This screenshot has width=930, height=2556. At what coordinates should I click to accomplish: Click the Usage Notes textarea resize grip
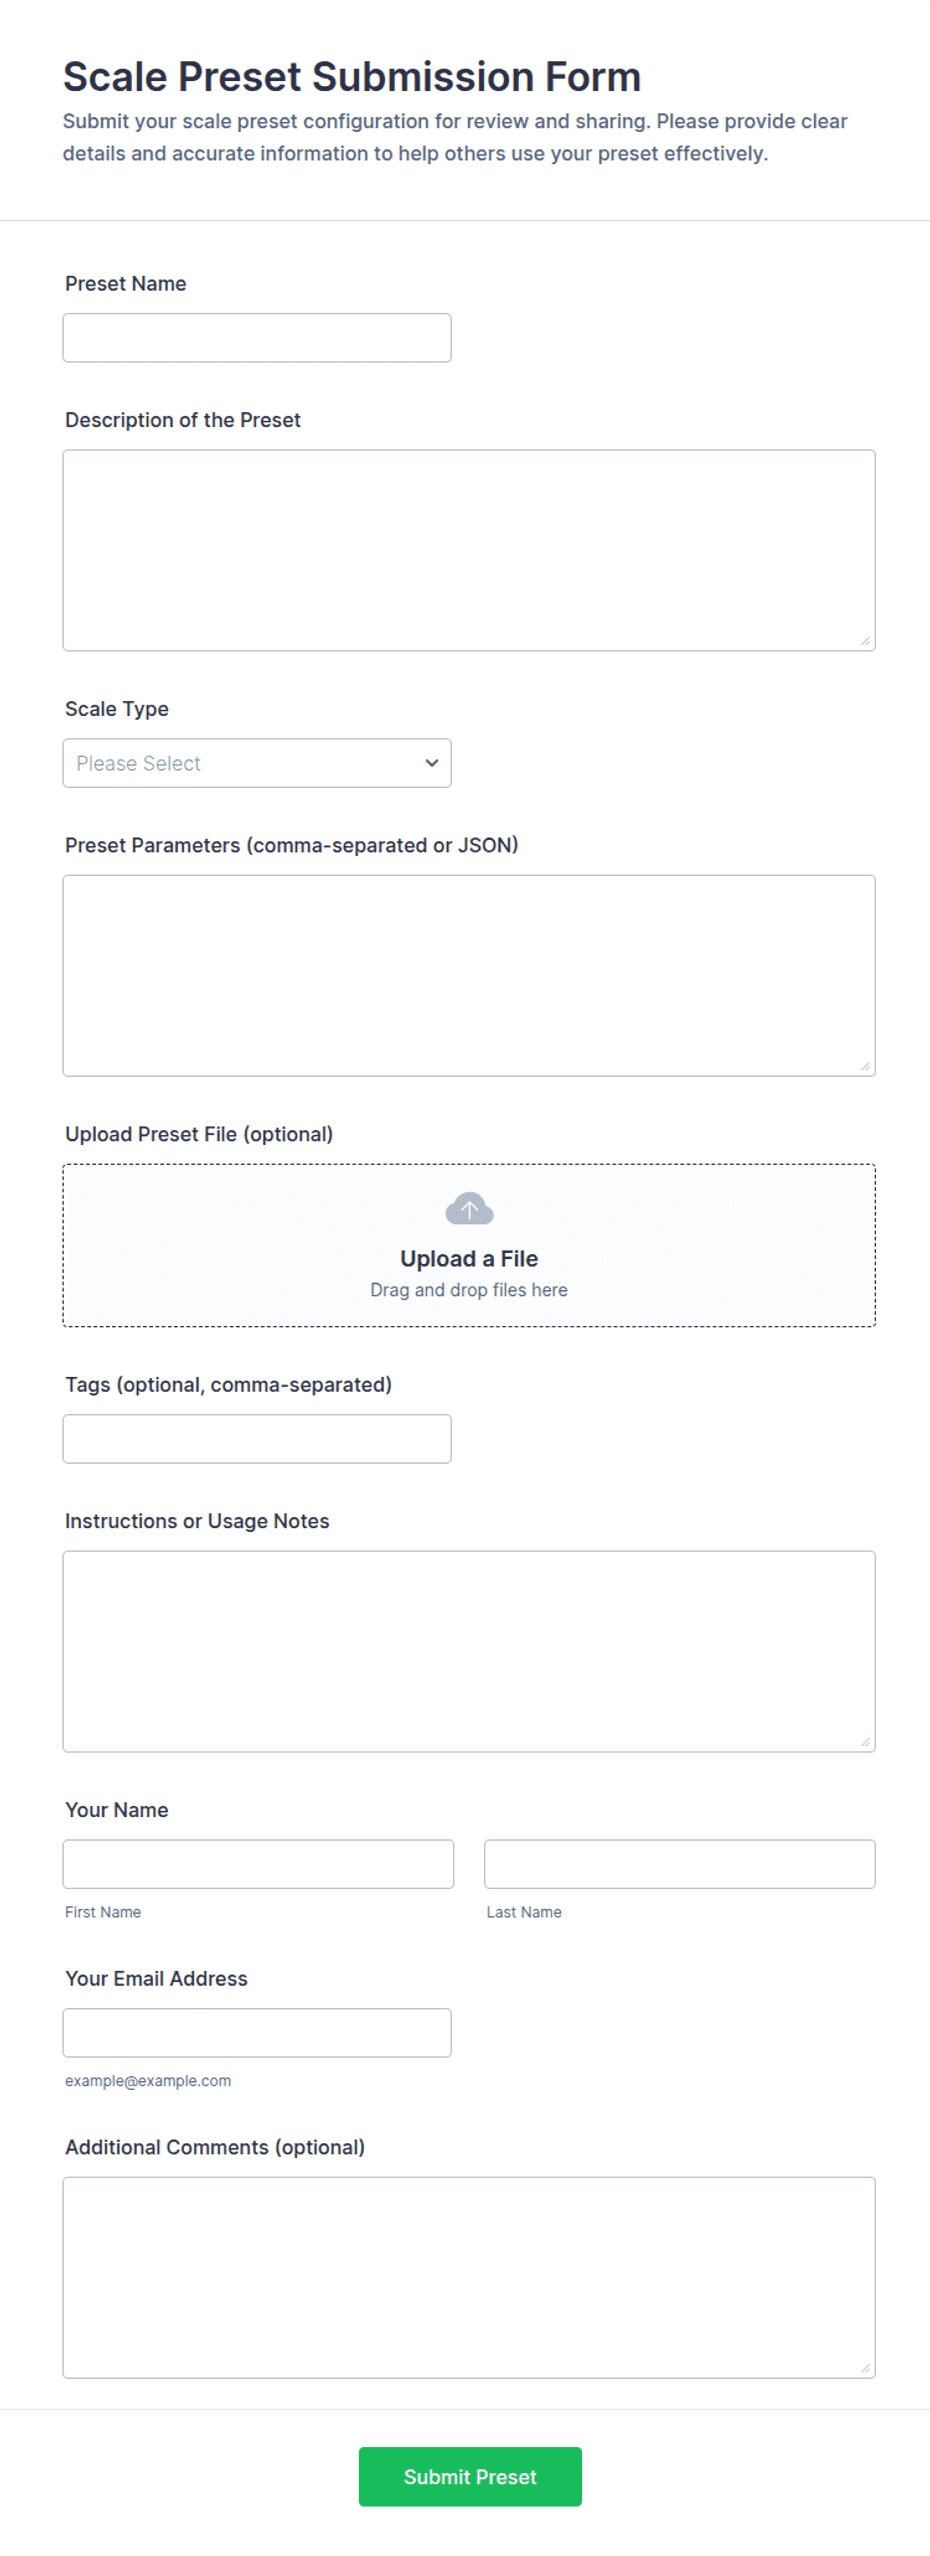(865, 1742)
